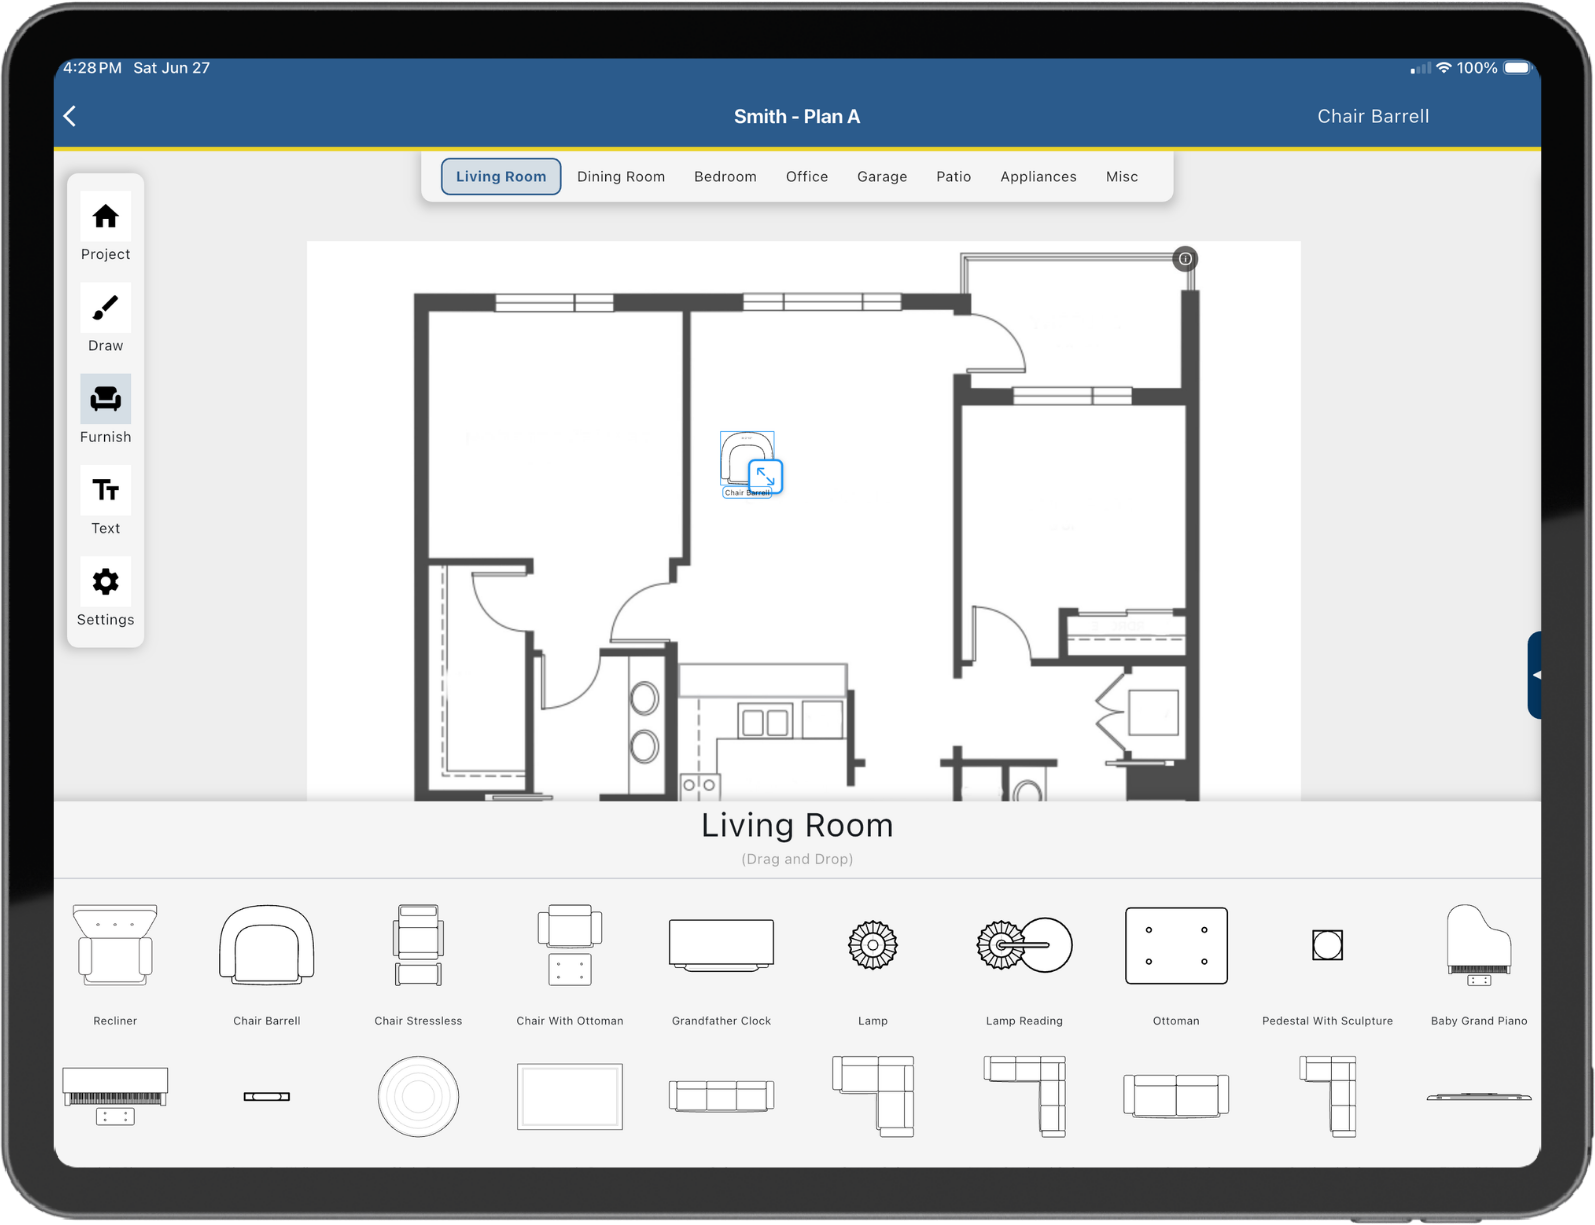The image size is (1595, 1225).
Task: Click the Wi-Fi icon in status bar
Action: coord(1443,68)
